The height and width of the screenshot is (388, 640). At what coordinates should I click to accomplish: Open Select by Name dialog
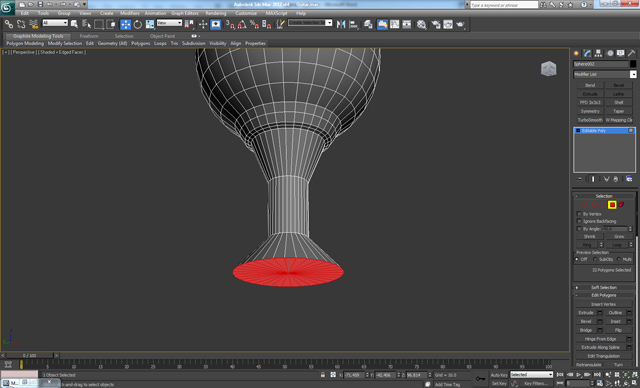86,24
